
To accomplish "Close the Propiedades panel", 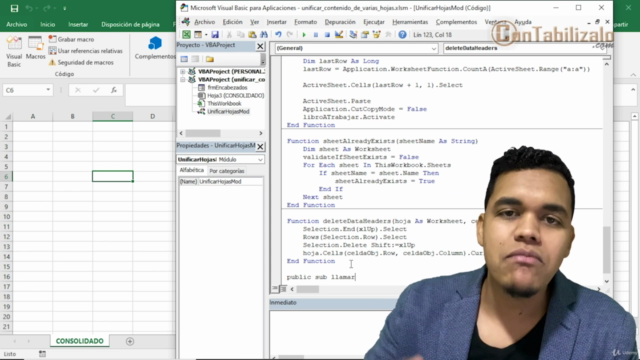I will (260, 147).
